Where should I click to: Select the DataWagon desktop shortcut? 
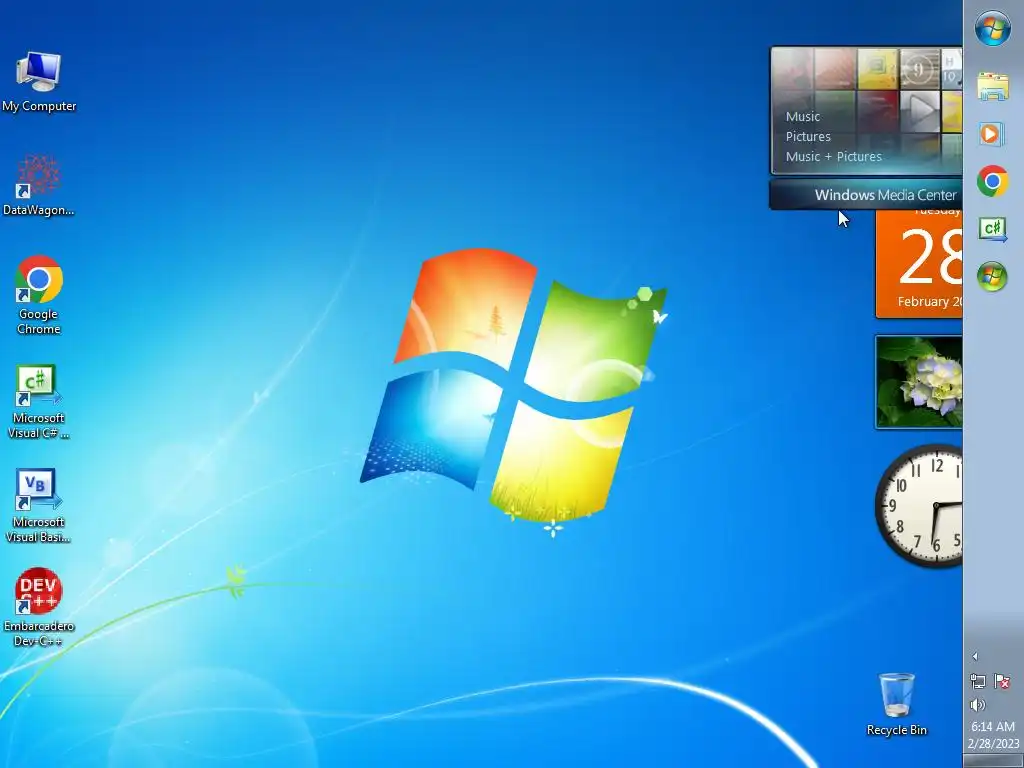[38, 185]
